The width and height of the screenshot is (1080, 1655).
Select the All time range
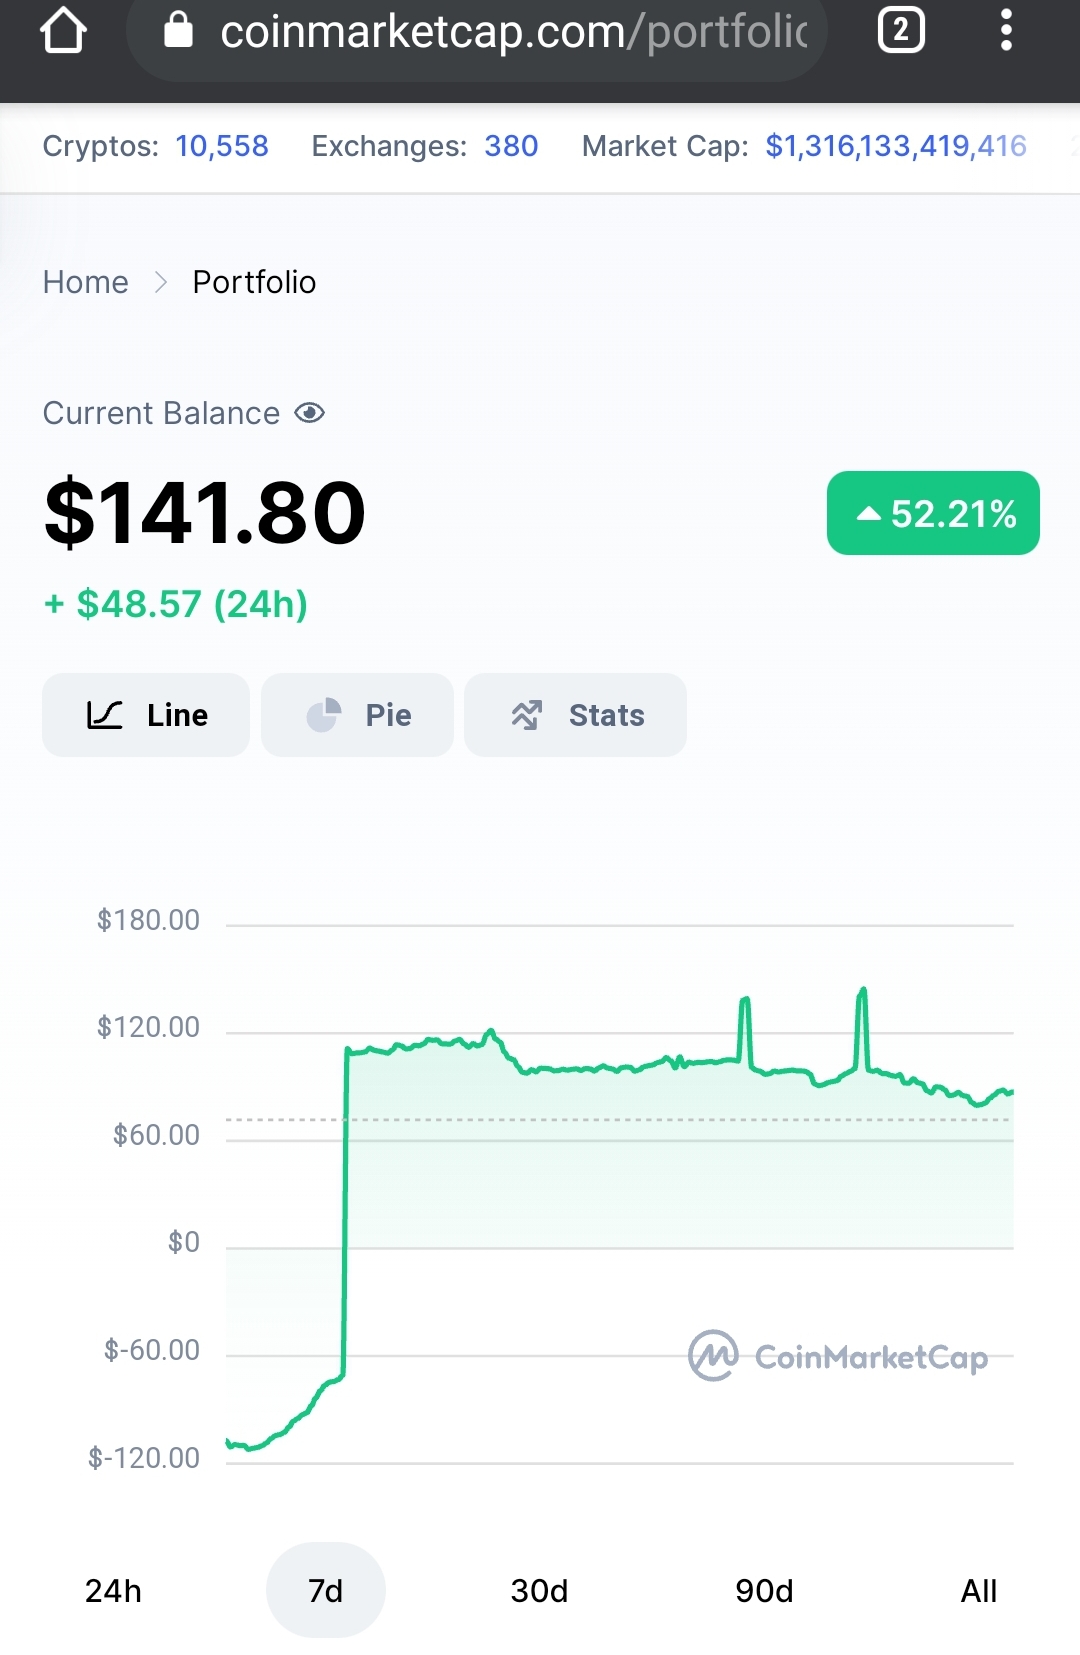point(979,1590)
